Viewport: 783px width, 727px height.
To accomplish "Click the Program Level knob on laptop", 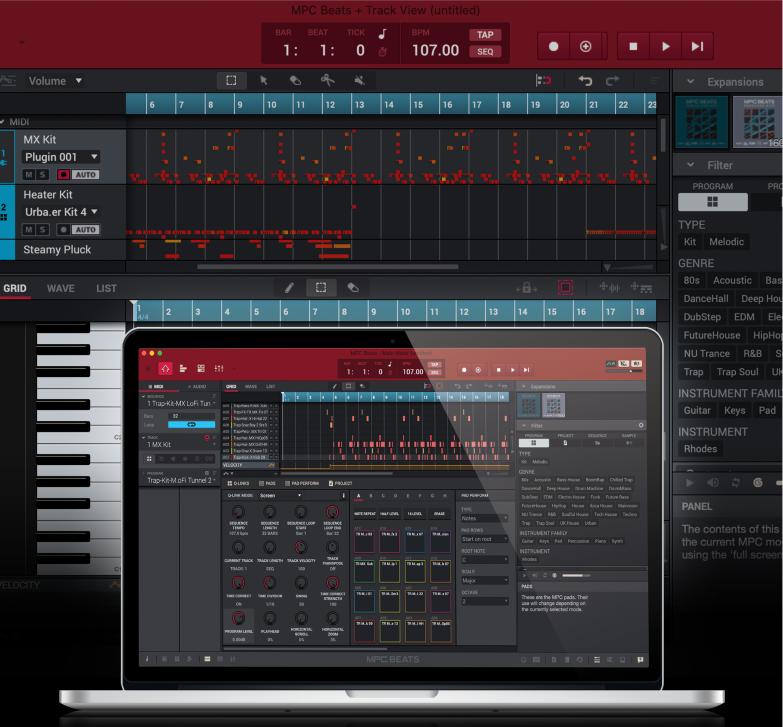I will click(x=238, y=618).
